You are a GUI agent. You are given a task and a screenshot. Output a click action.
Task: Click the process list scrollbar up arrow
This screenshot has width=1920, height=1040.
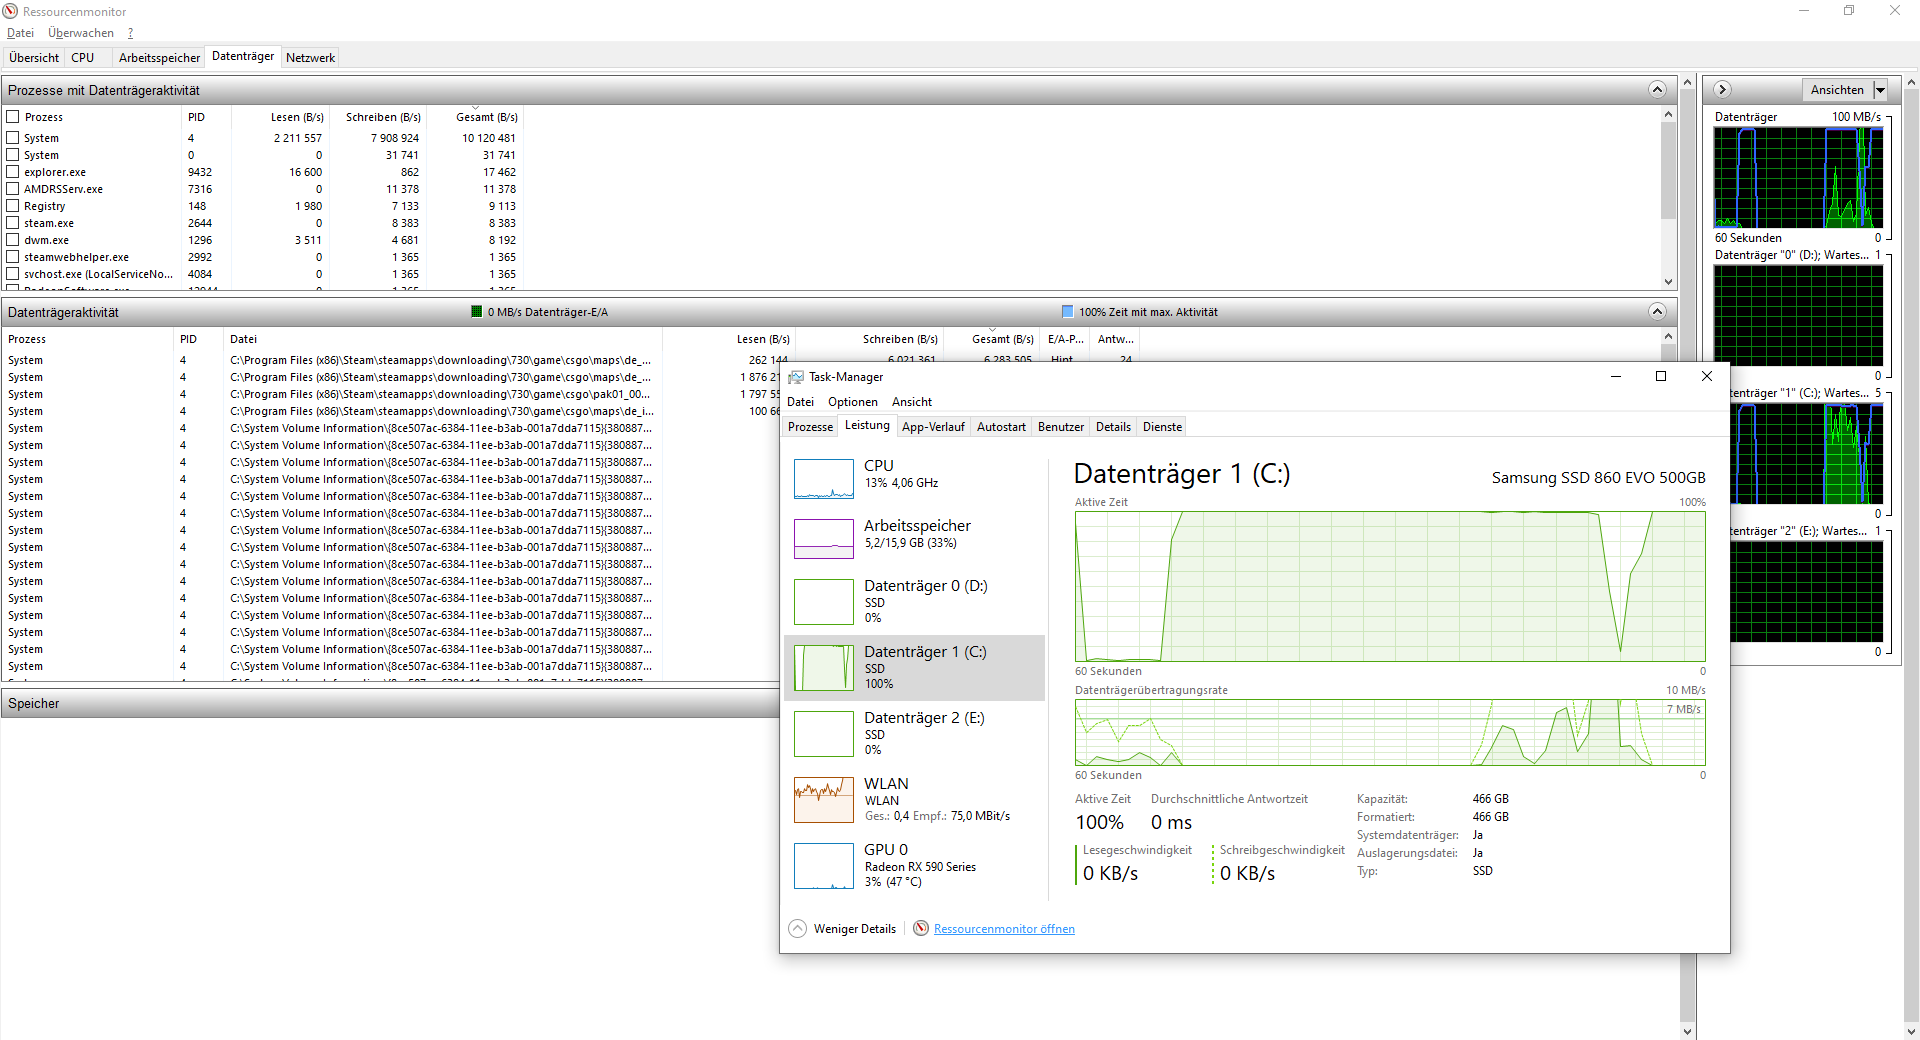tap(1668, 114)
